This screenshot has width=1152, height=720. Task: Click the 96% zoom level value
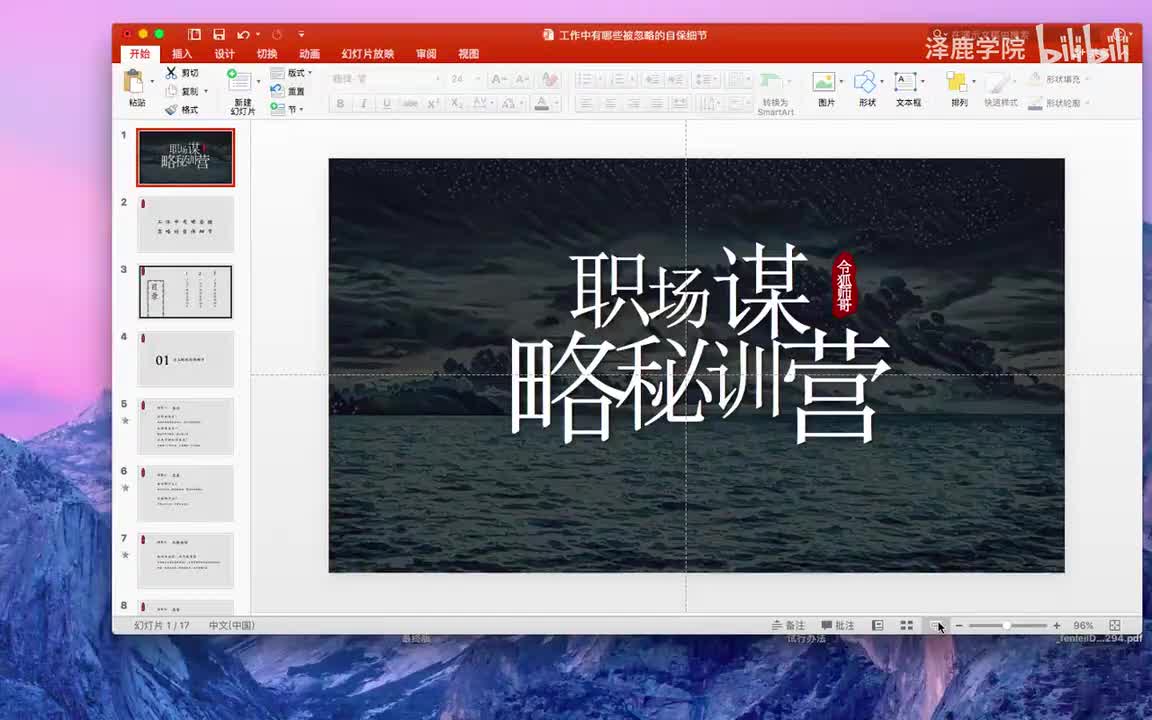point(1083,625)
